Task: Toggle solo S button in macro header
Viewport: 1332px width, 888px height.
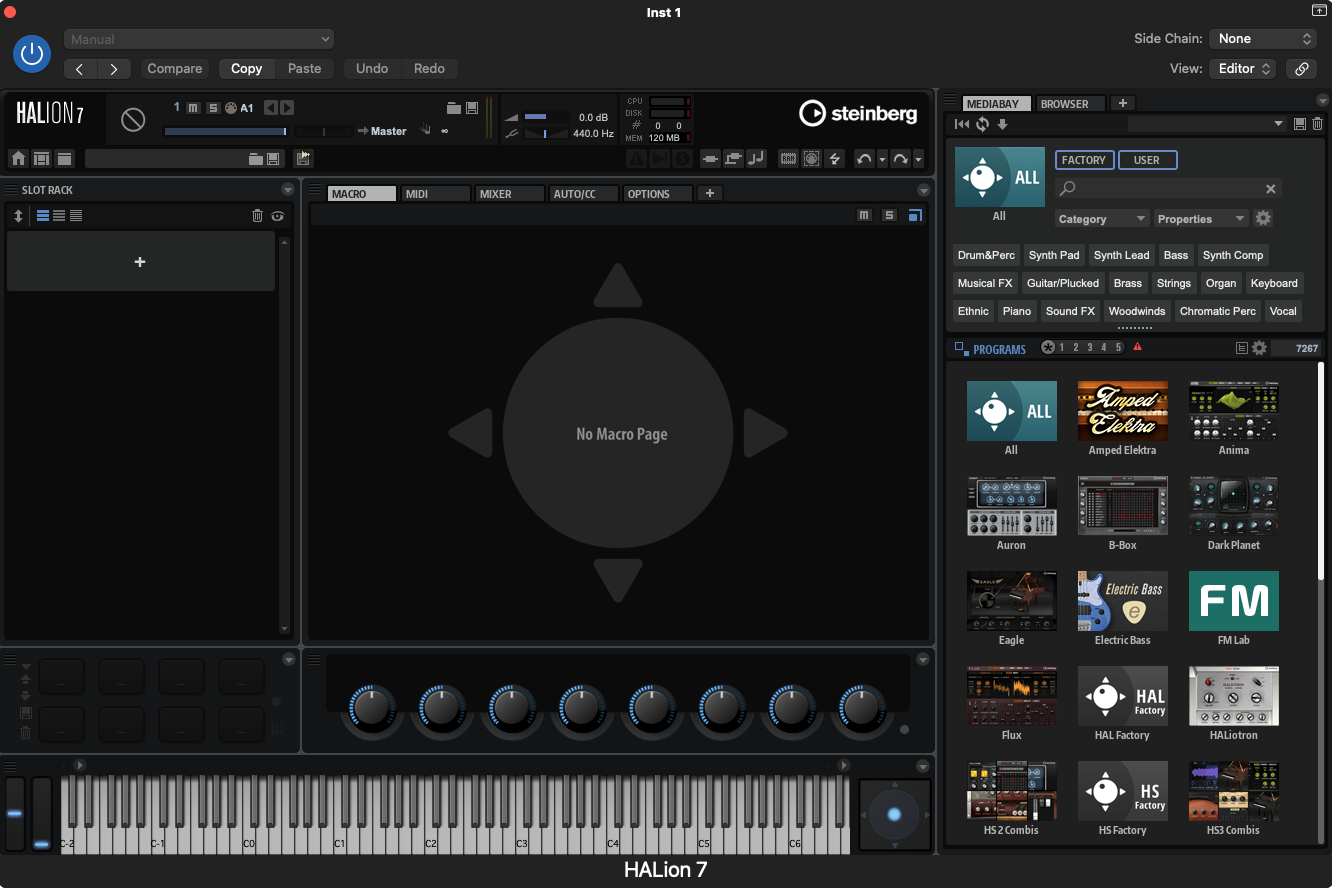Action: point(889,215)
